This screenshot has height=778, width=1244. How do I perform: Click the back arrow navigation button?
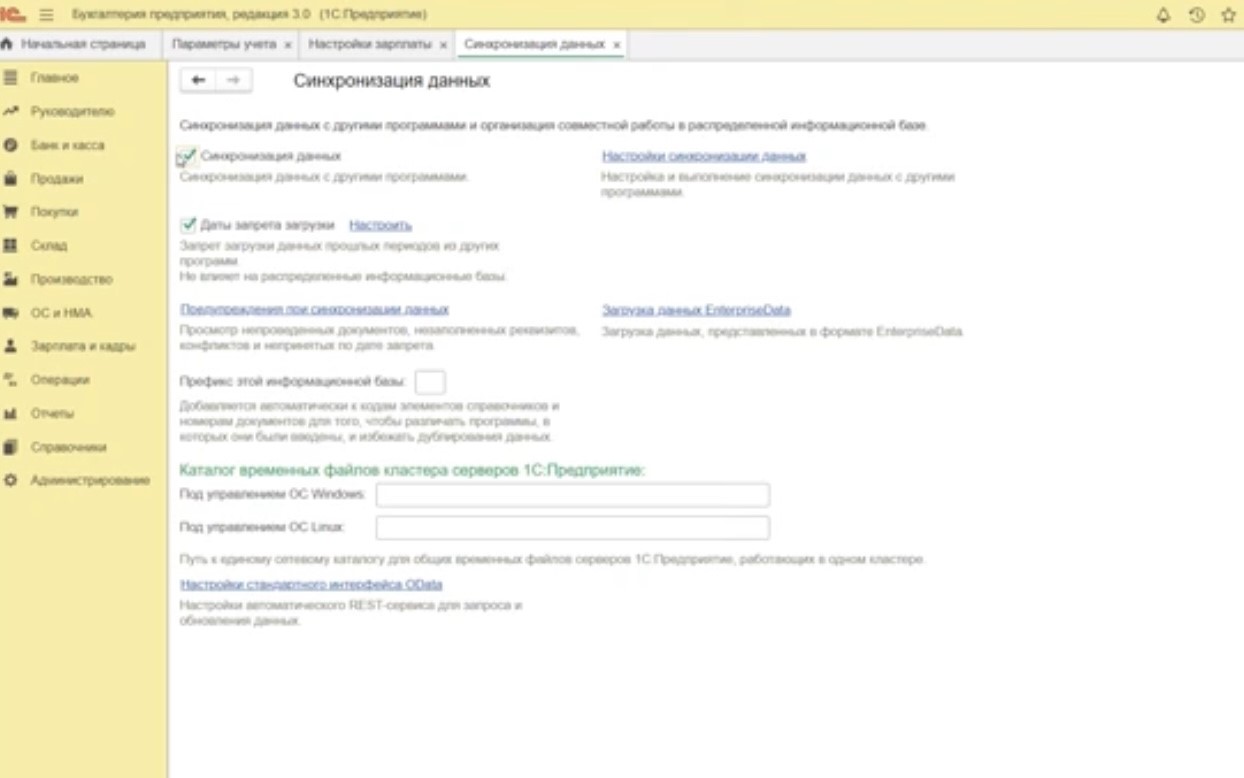coord(198,81)
